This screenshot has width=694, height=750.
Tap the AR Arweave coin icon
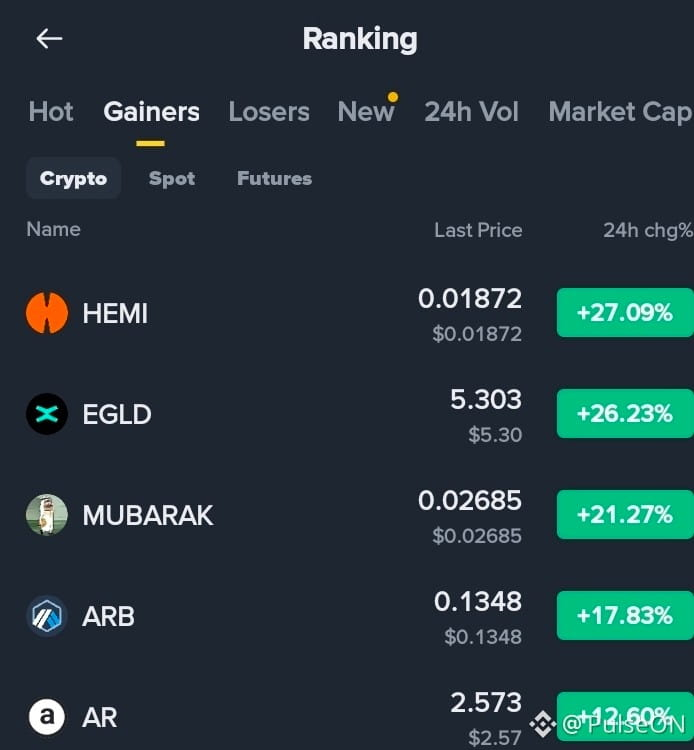point(47,717)
